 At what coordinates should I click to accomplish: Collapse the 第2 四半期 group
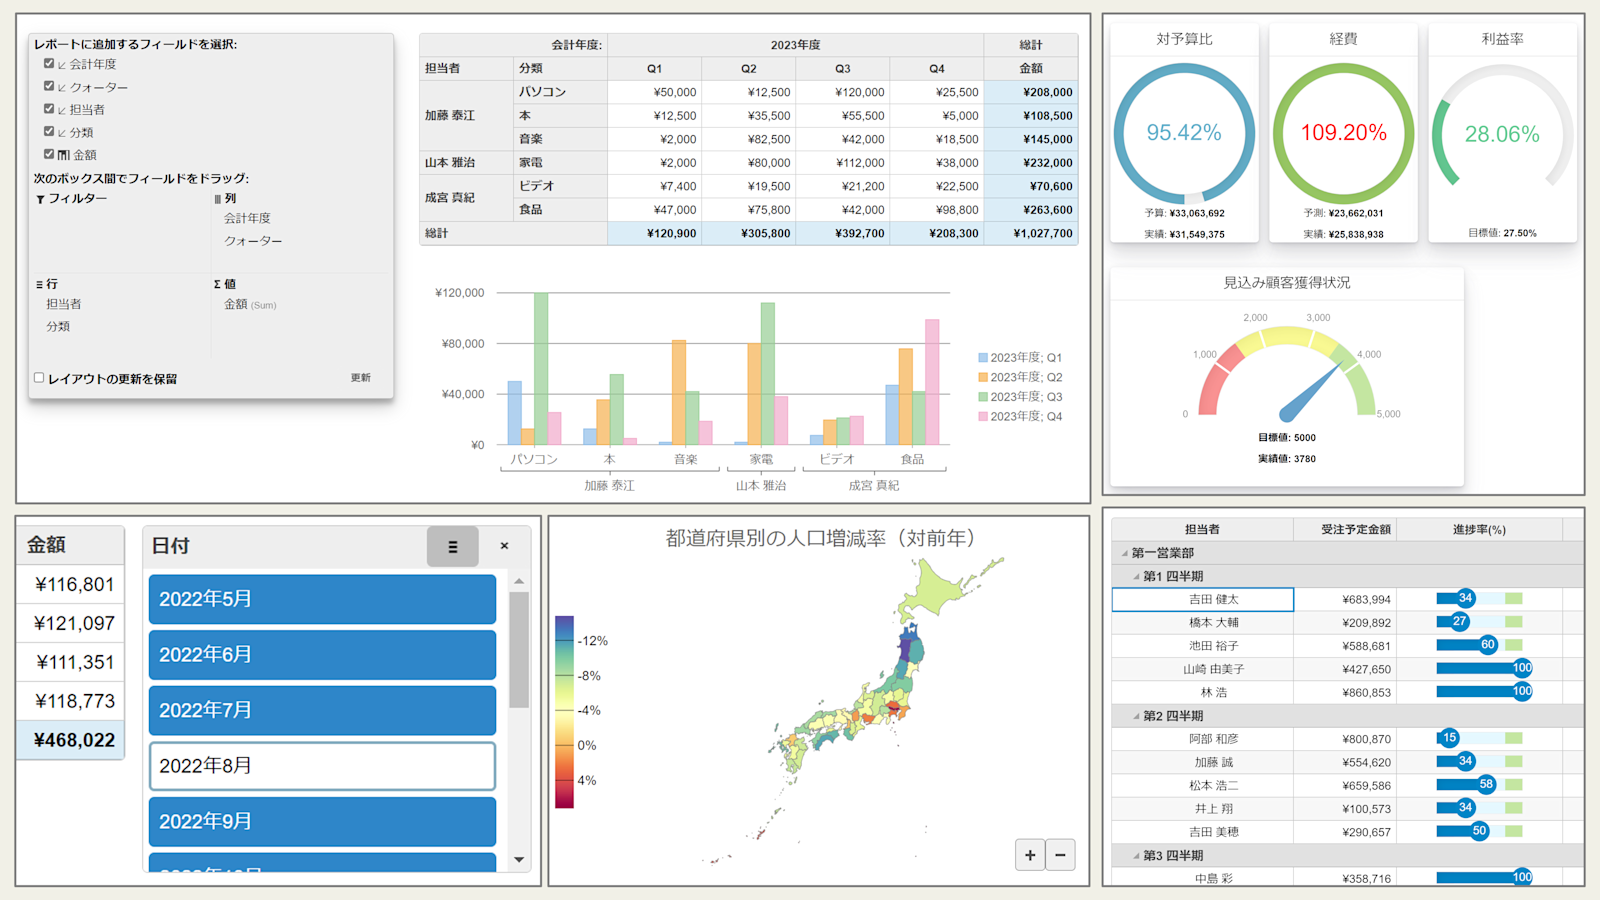(1137, 716)
